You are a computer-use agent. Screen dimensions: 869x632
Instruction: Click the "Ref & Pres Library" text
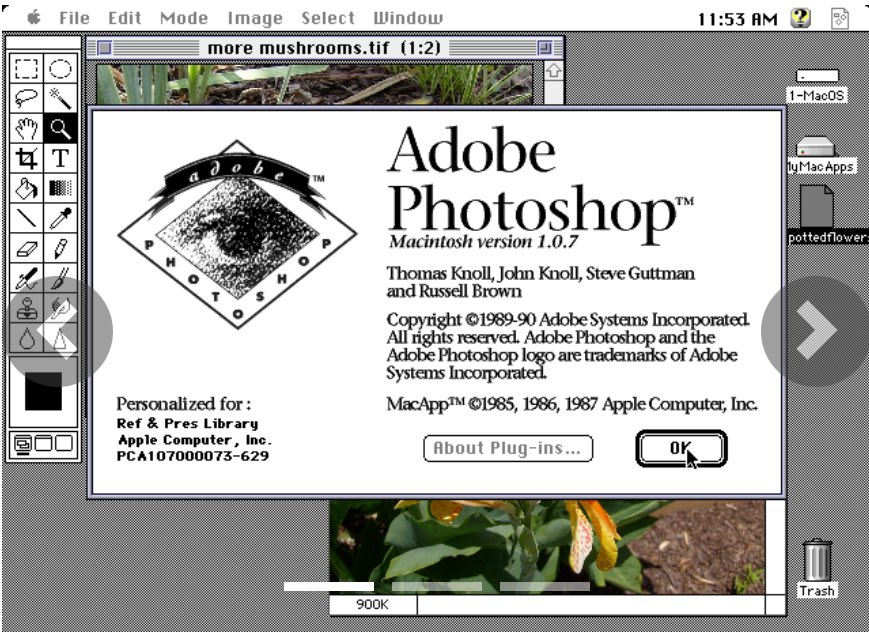pos(187,424)
